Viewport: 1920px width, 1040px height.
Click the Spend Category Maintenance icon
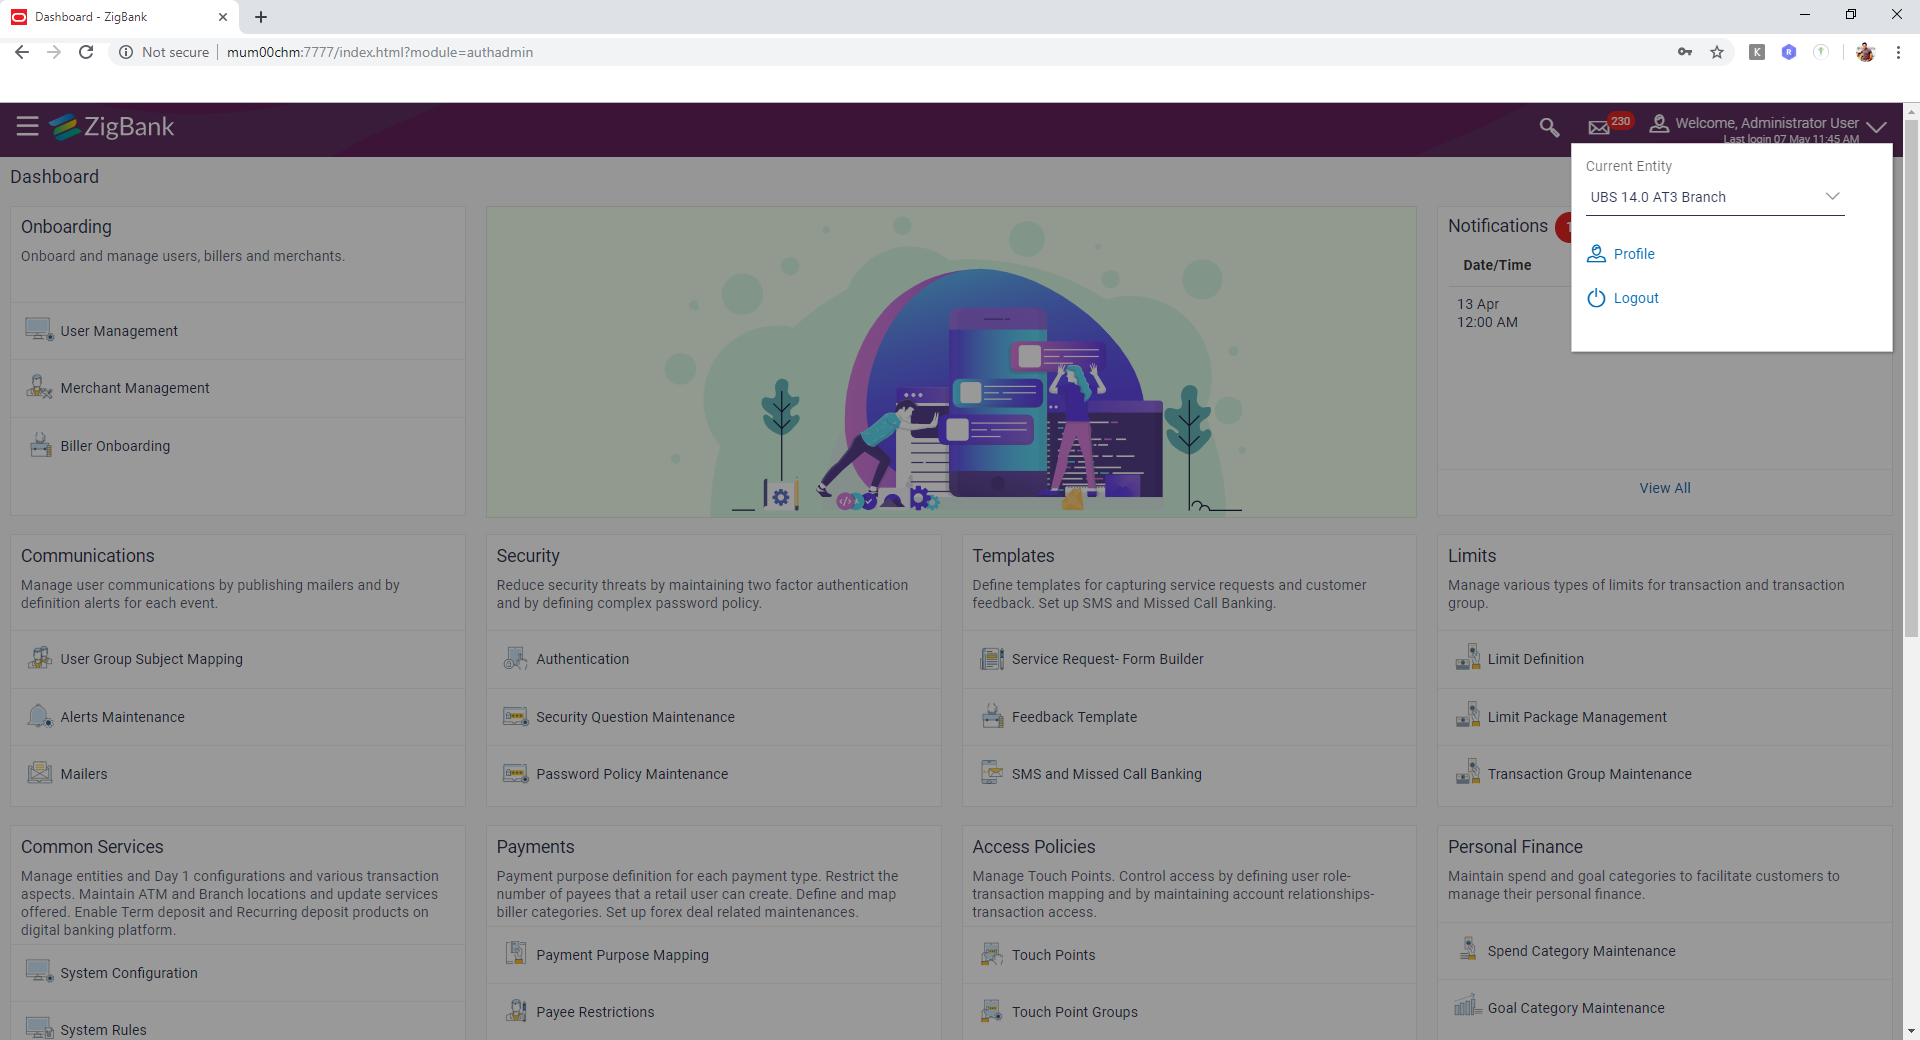pos(1467,948)
